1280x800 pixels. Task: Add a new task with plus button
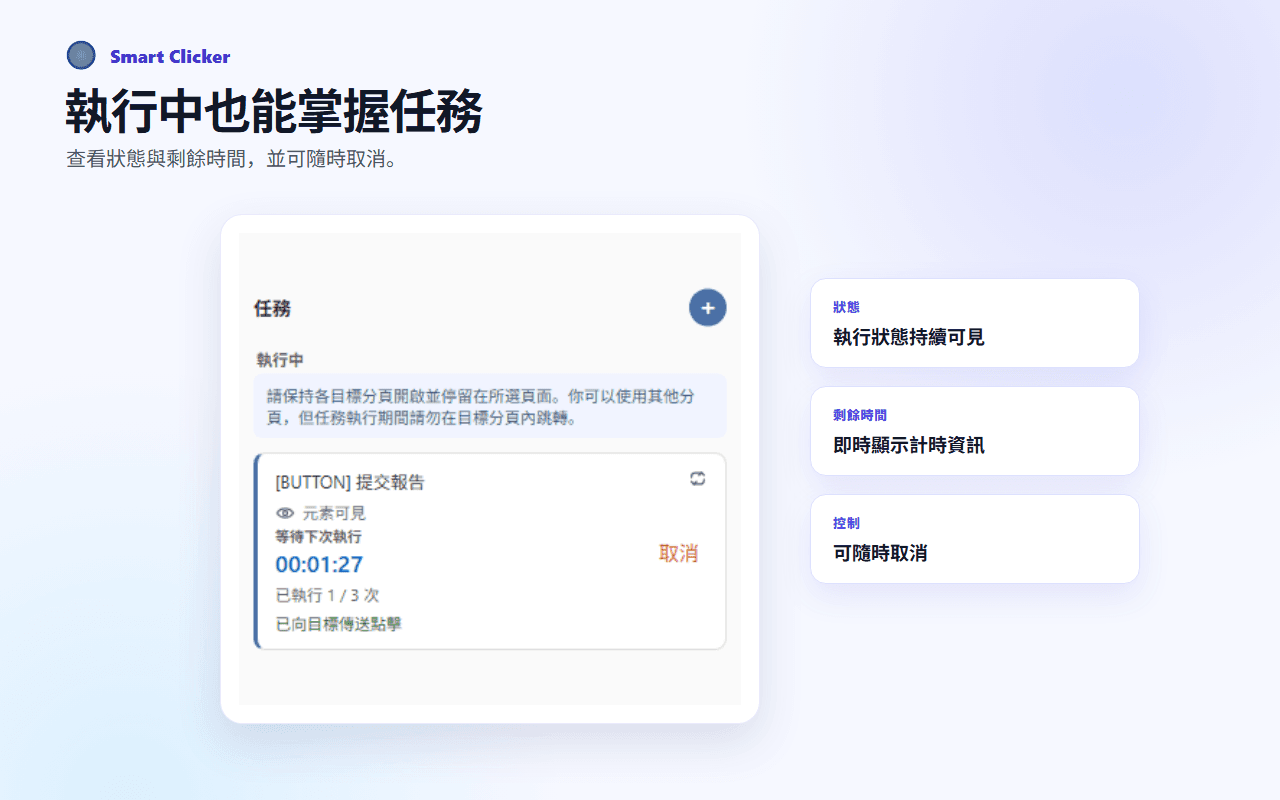point(708,308)
